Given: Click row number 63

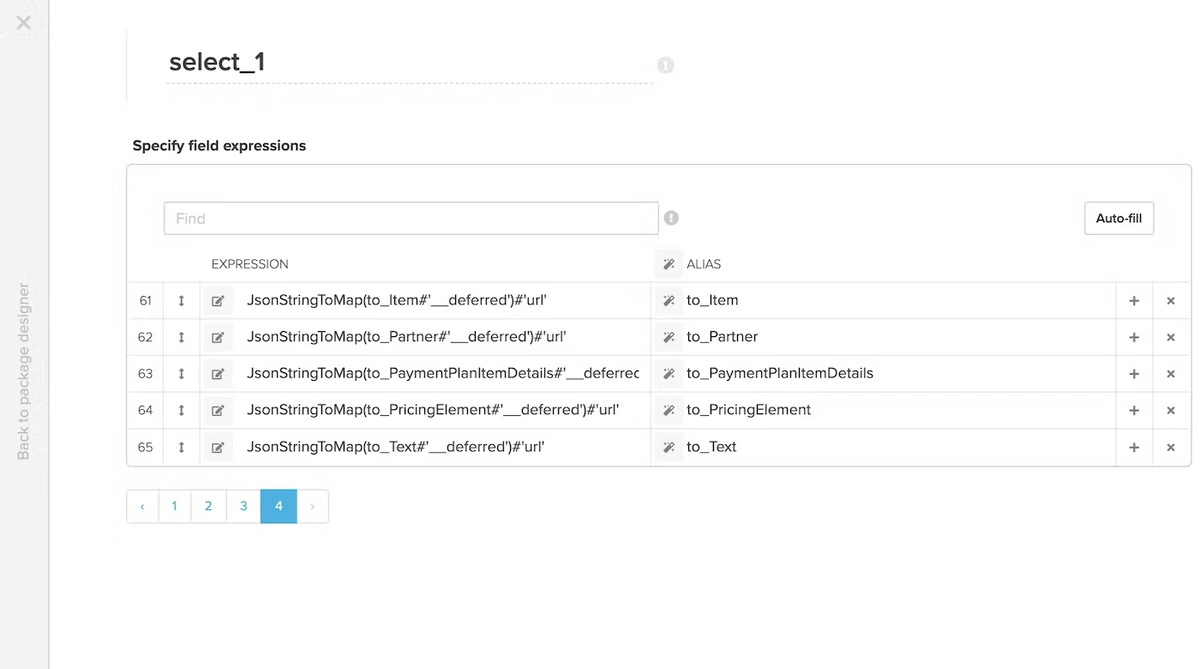Looking at the screenshot, I should coord(145,374).
